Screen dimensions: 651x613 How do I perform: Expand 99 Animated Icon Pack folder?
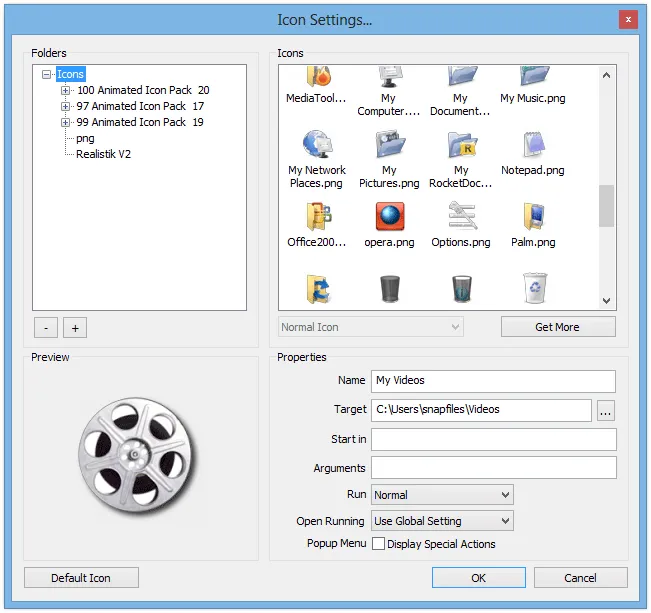coord(65,123)
